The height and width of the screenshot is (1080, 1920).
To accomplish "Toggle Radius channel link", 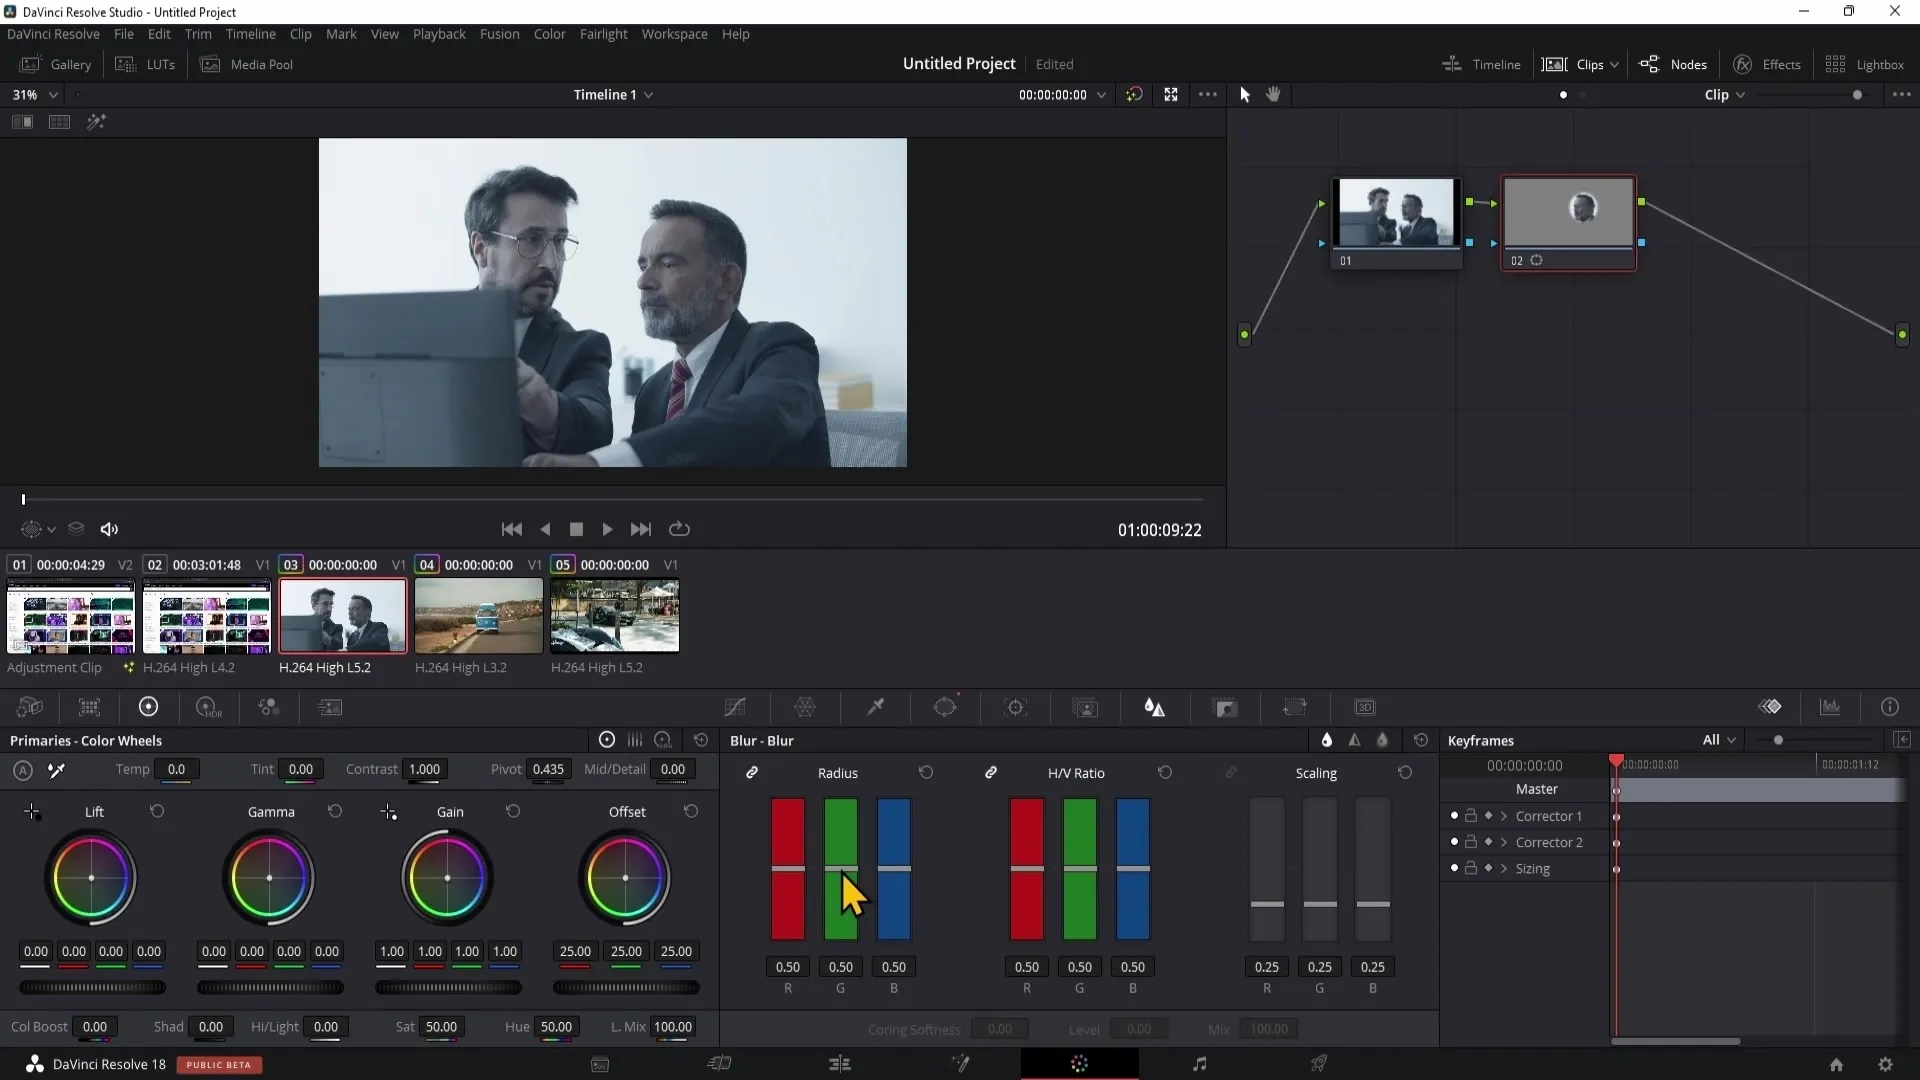I will pos(752,773).
